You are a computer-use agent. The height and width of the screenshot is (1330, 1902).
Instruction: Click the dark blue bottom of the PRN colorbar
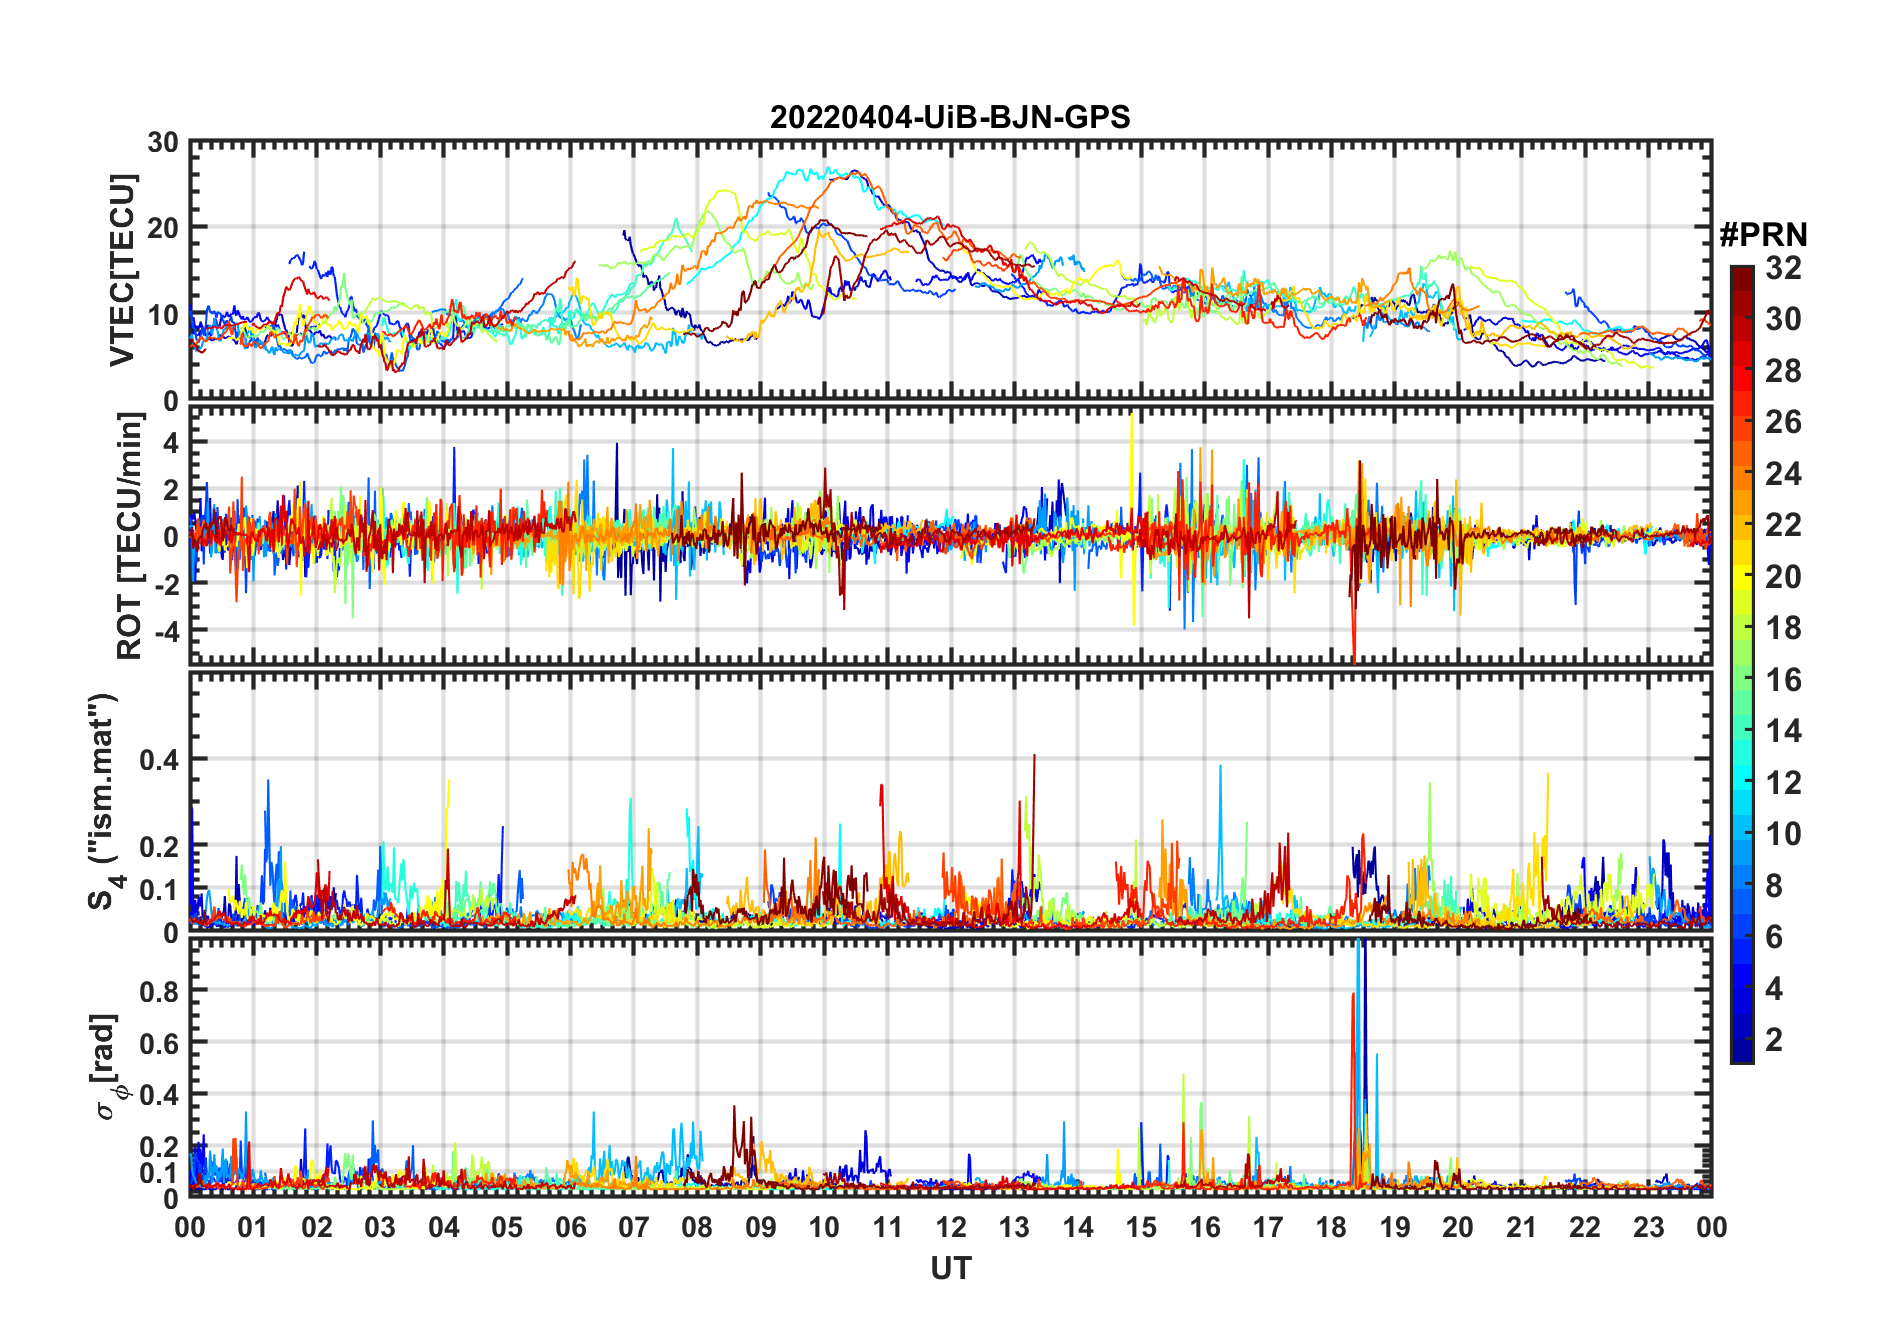pos(1741,1054)
